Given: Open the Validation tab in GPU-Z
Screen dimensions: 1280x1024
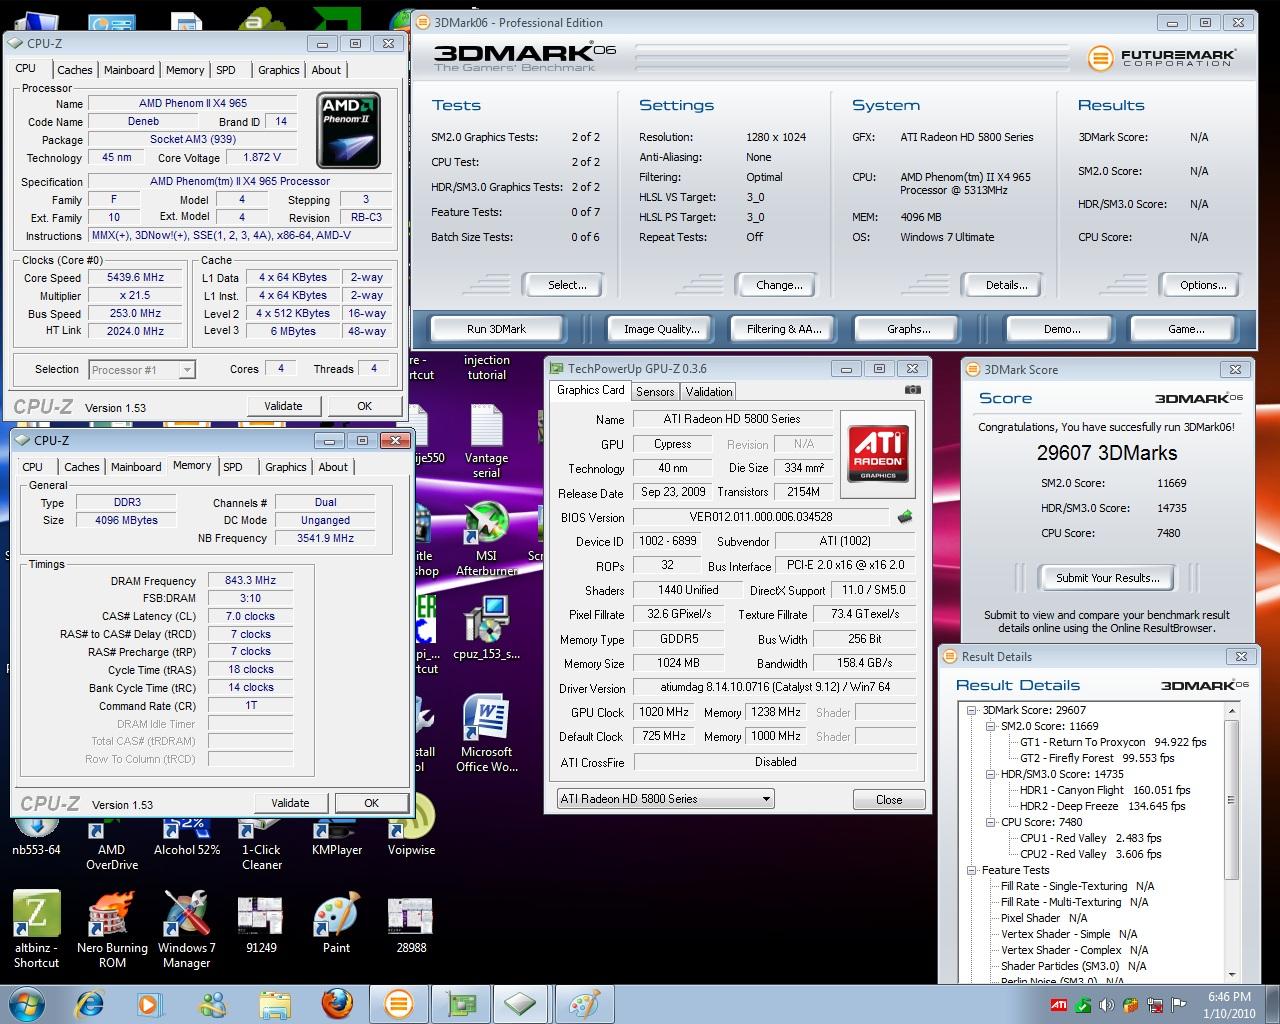Looking at the screenshot, I should [709, 392].
